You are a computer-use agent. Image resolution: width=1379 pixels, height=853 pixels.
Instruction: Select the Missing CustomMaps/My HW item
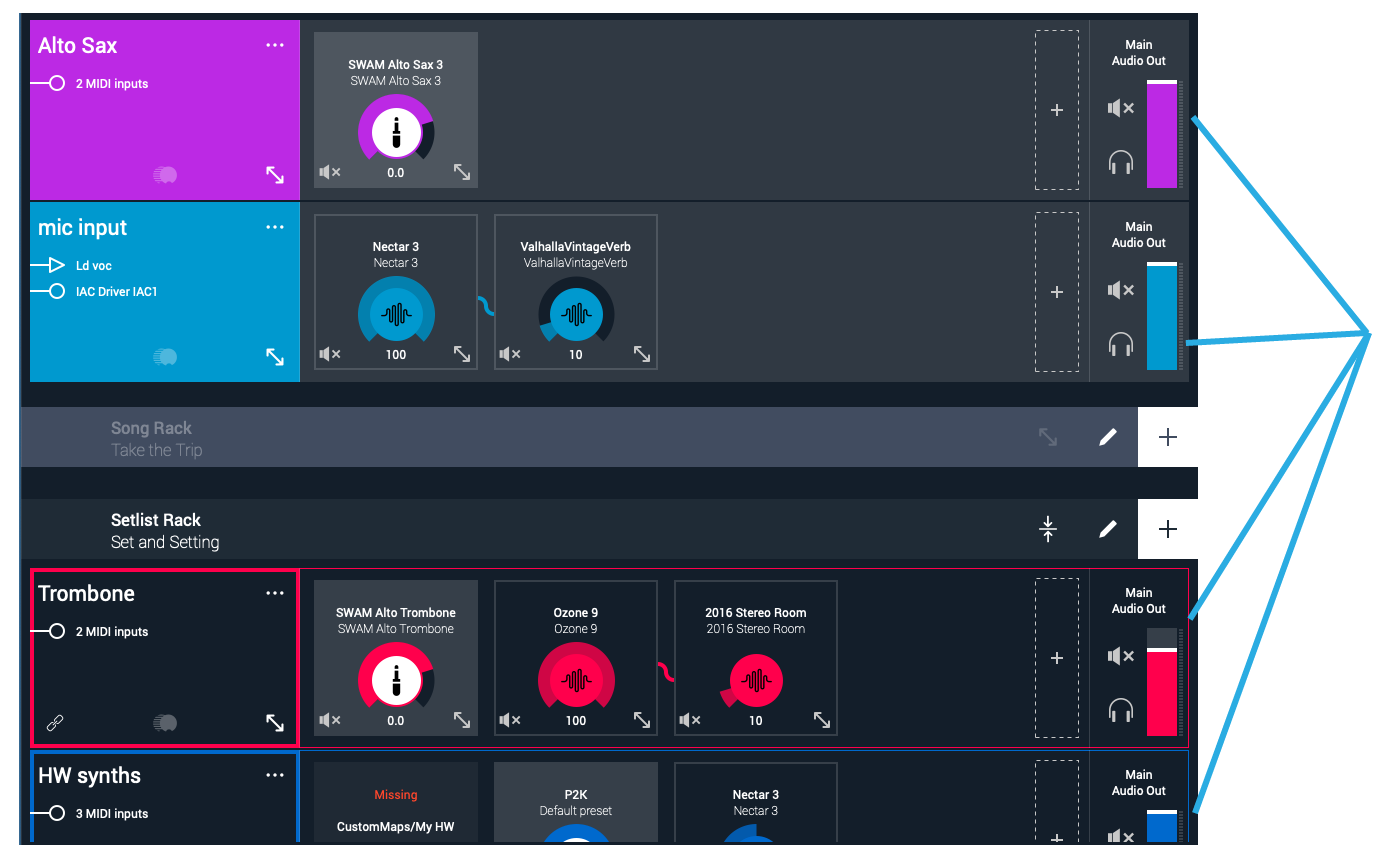pyautogui.click(x=396, y=803)
